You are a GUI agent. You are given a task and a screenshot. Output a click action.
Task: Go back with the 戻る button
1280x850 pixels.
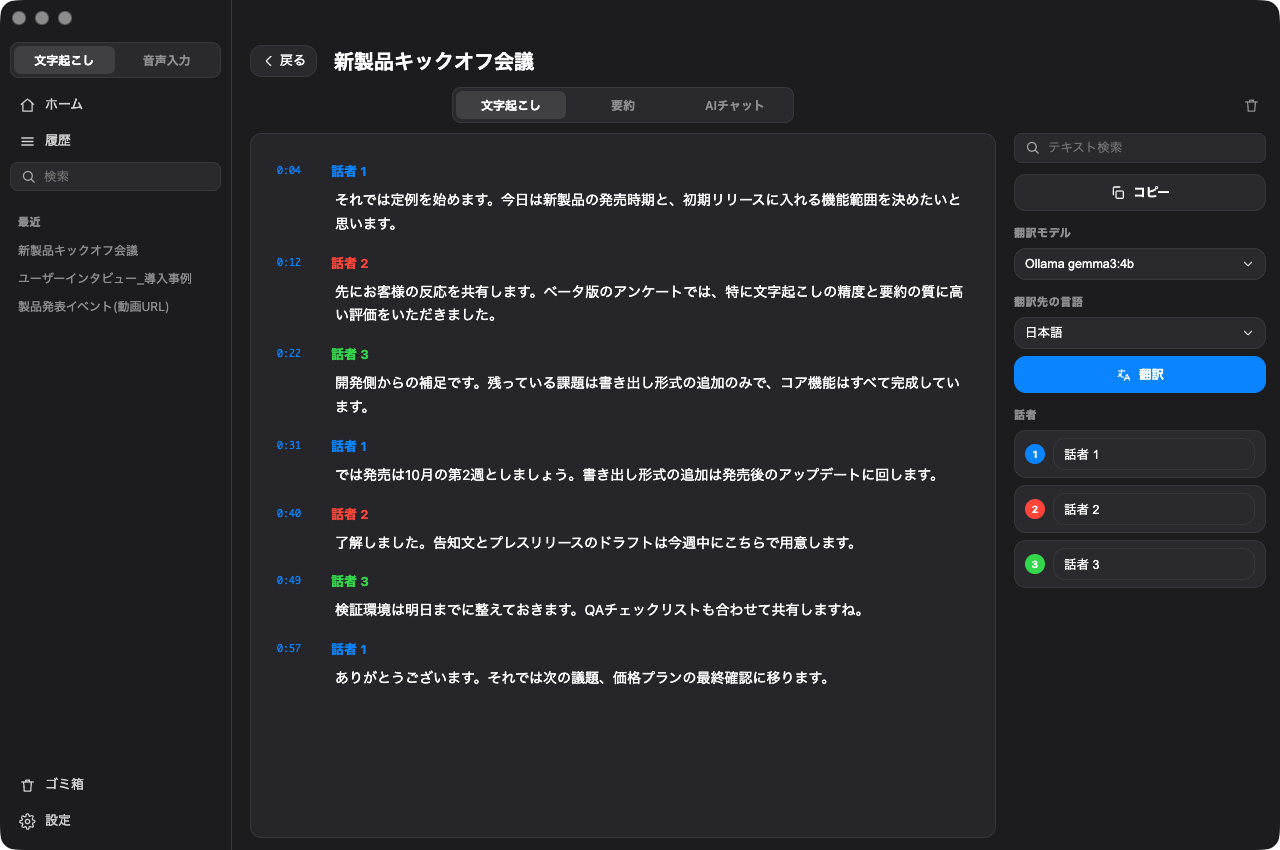pos(284,61)
